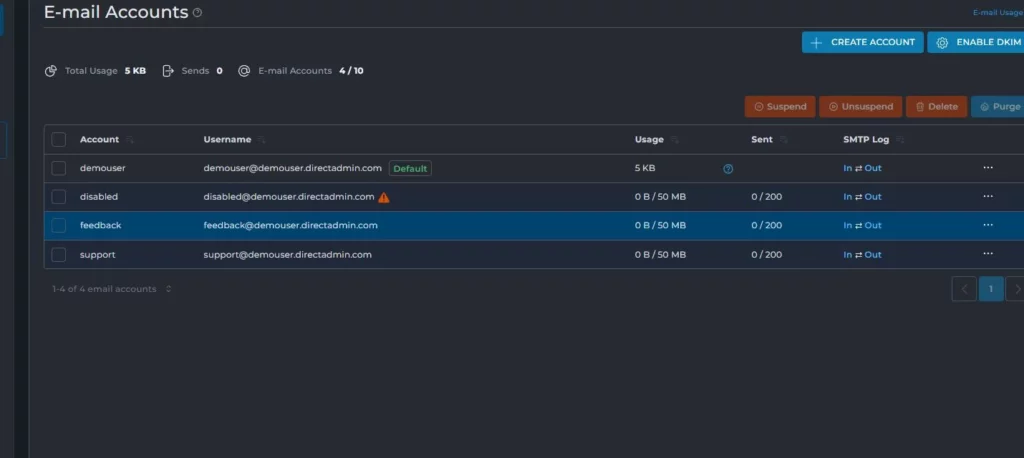
Task: Click the warning triangle on disabled account
Action: 384,197
